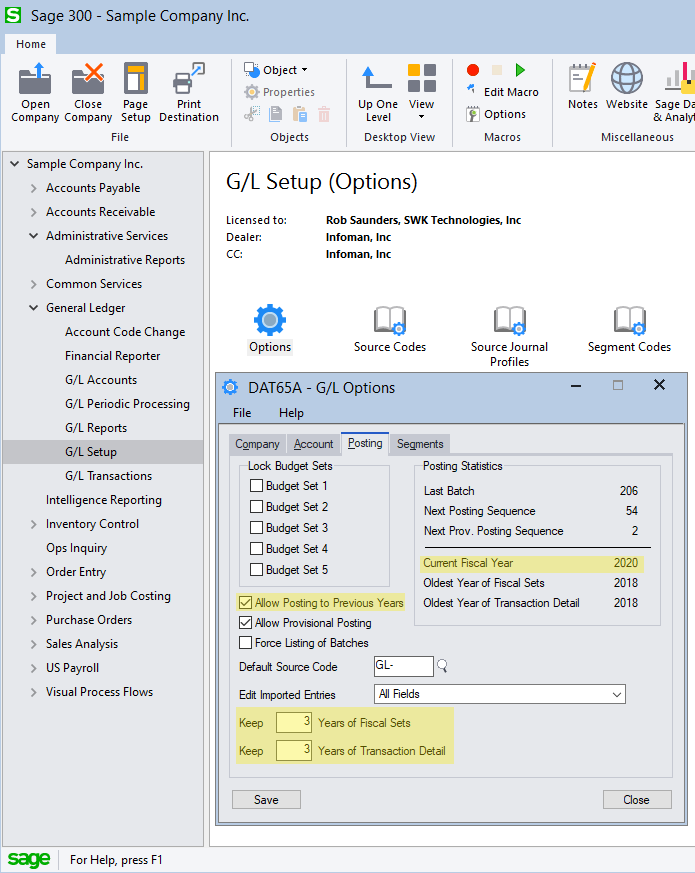The height and width of the screenshot is (873, 695).
Task: Click the copy icon in Objects group
Action: tap(276, 114)
